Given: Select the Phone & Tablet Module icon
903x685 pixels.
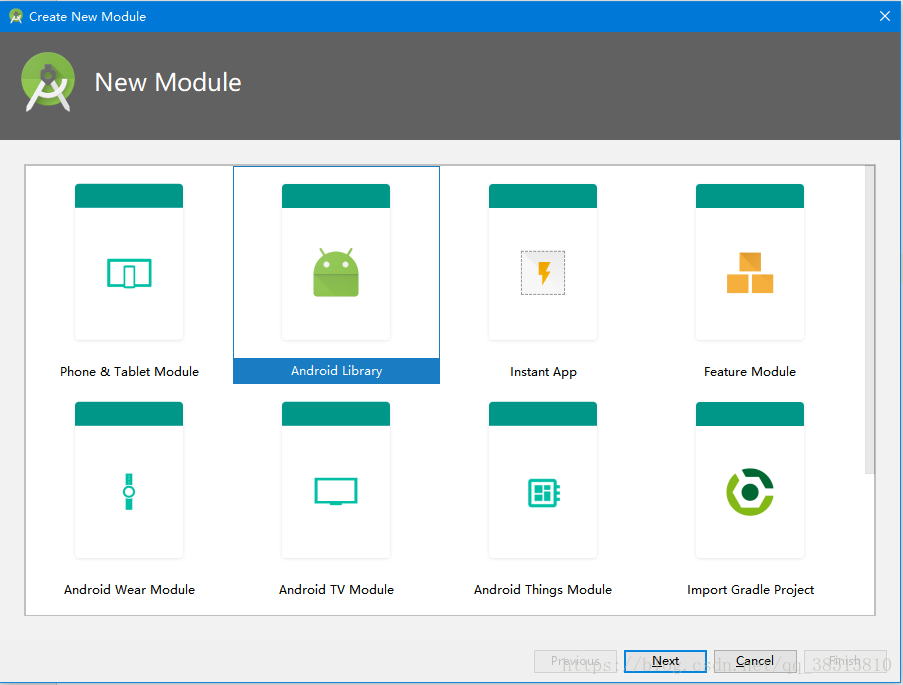Looking at the screenshot, I should click(x=129, y=273).
